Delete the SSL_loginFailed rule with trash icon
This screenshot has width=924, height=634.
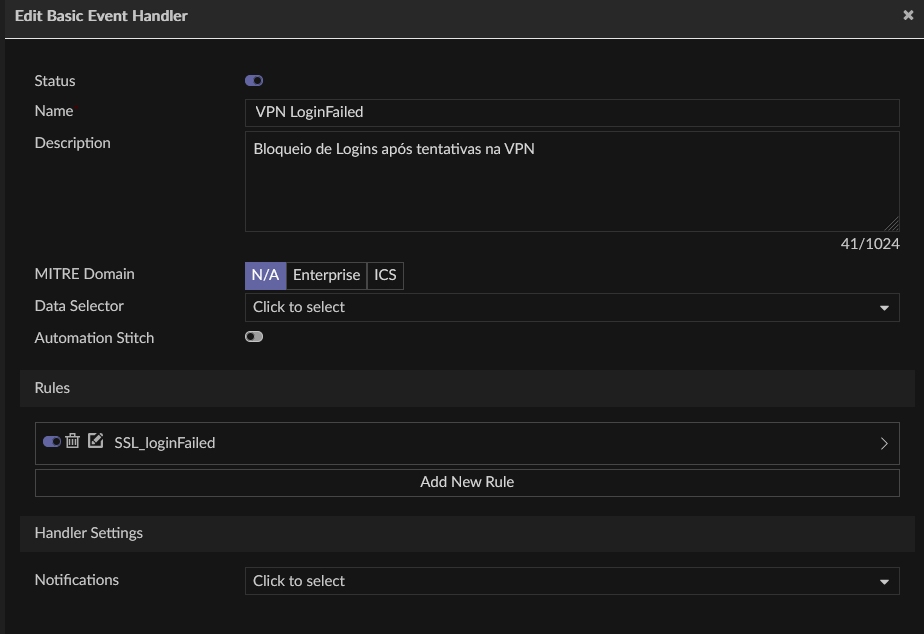73,441
